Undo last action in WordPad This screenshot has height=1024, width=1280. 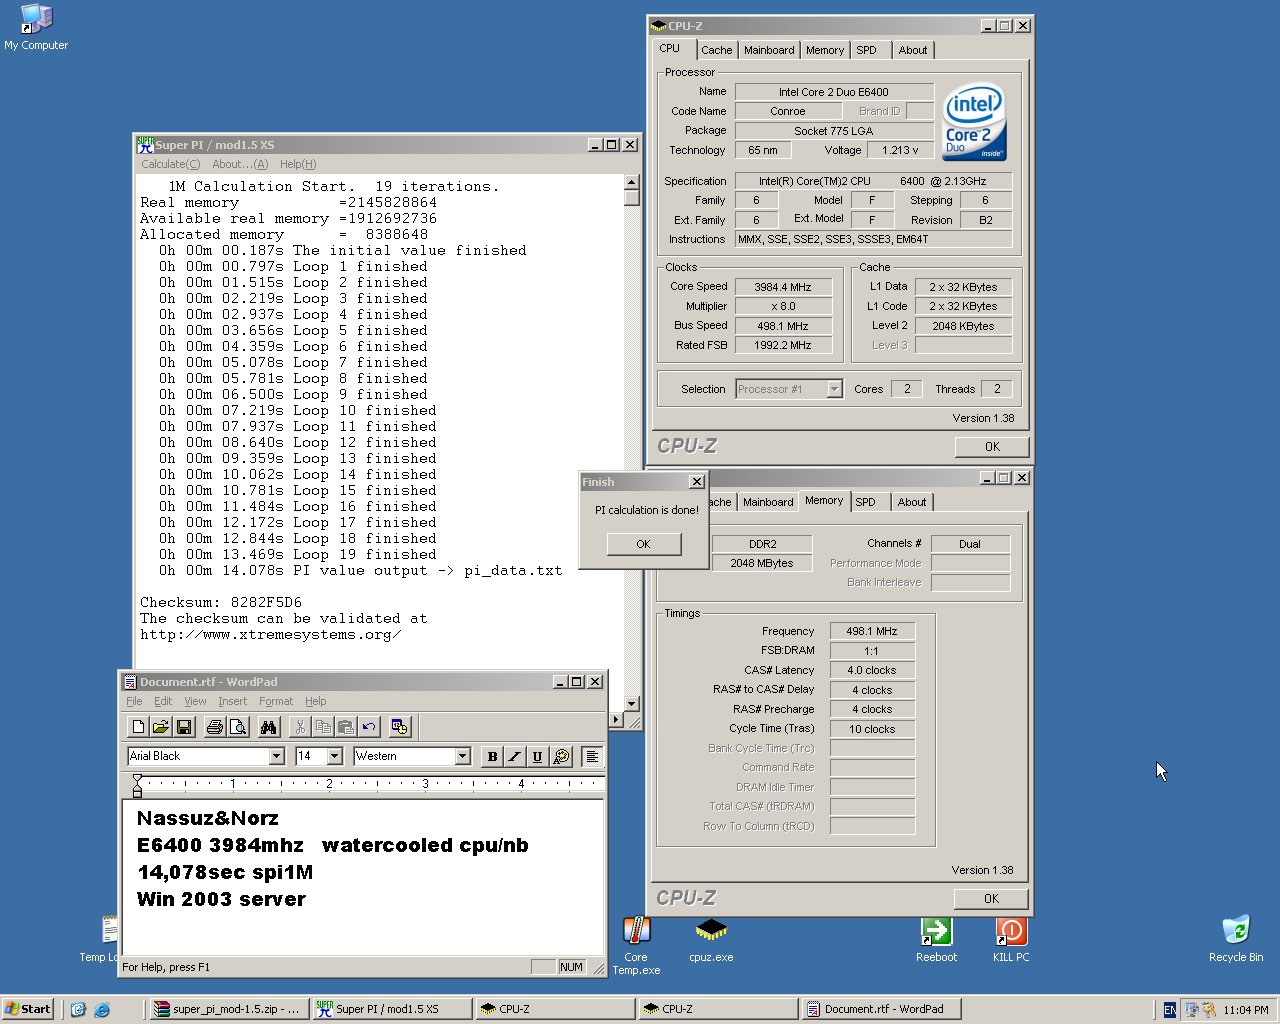[x=369, y=727]
